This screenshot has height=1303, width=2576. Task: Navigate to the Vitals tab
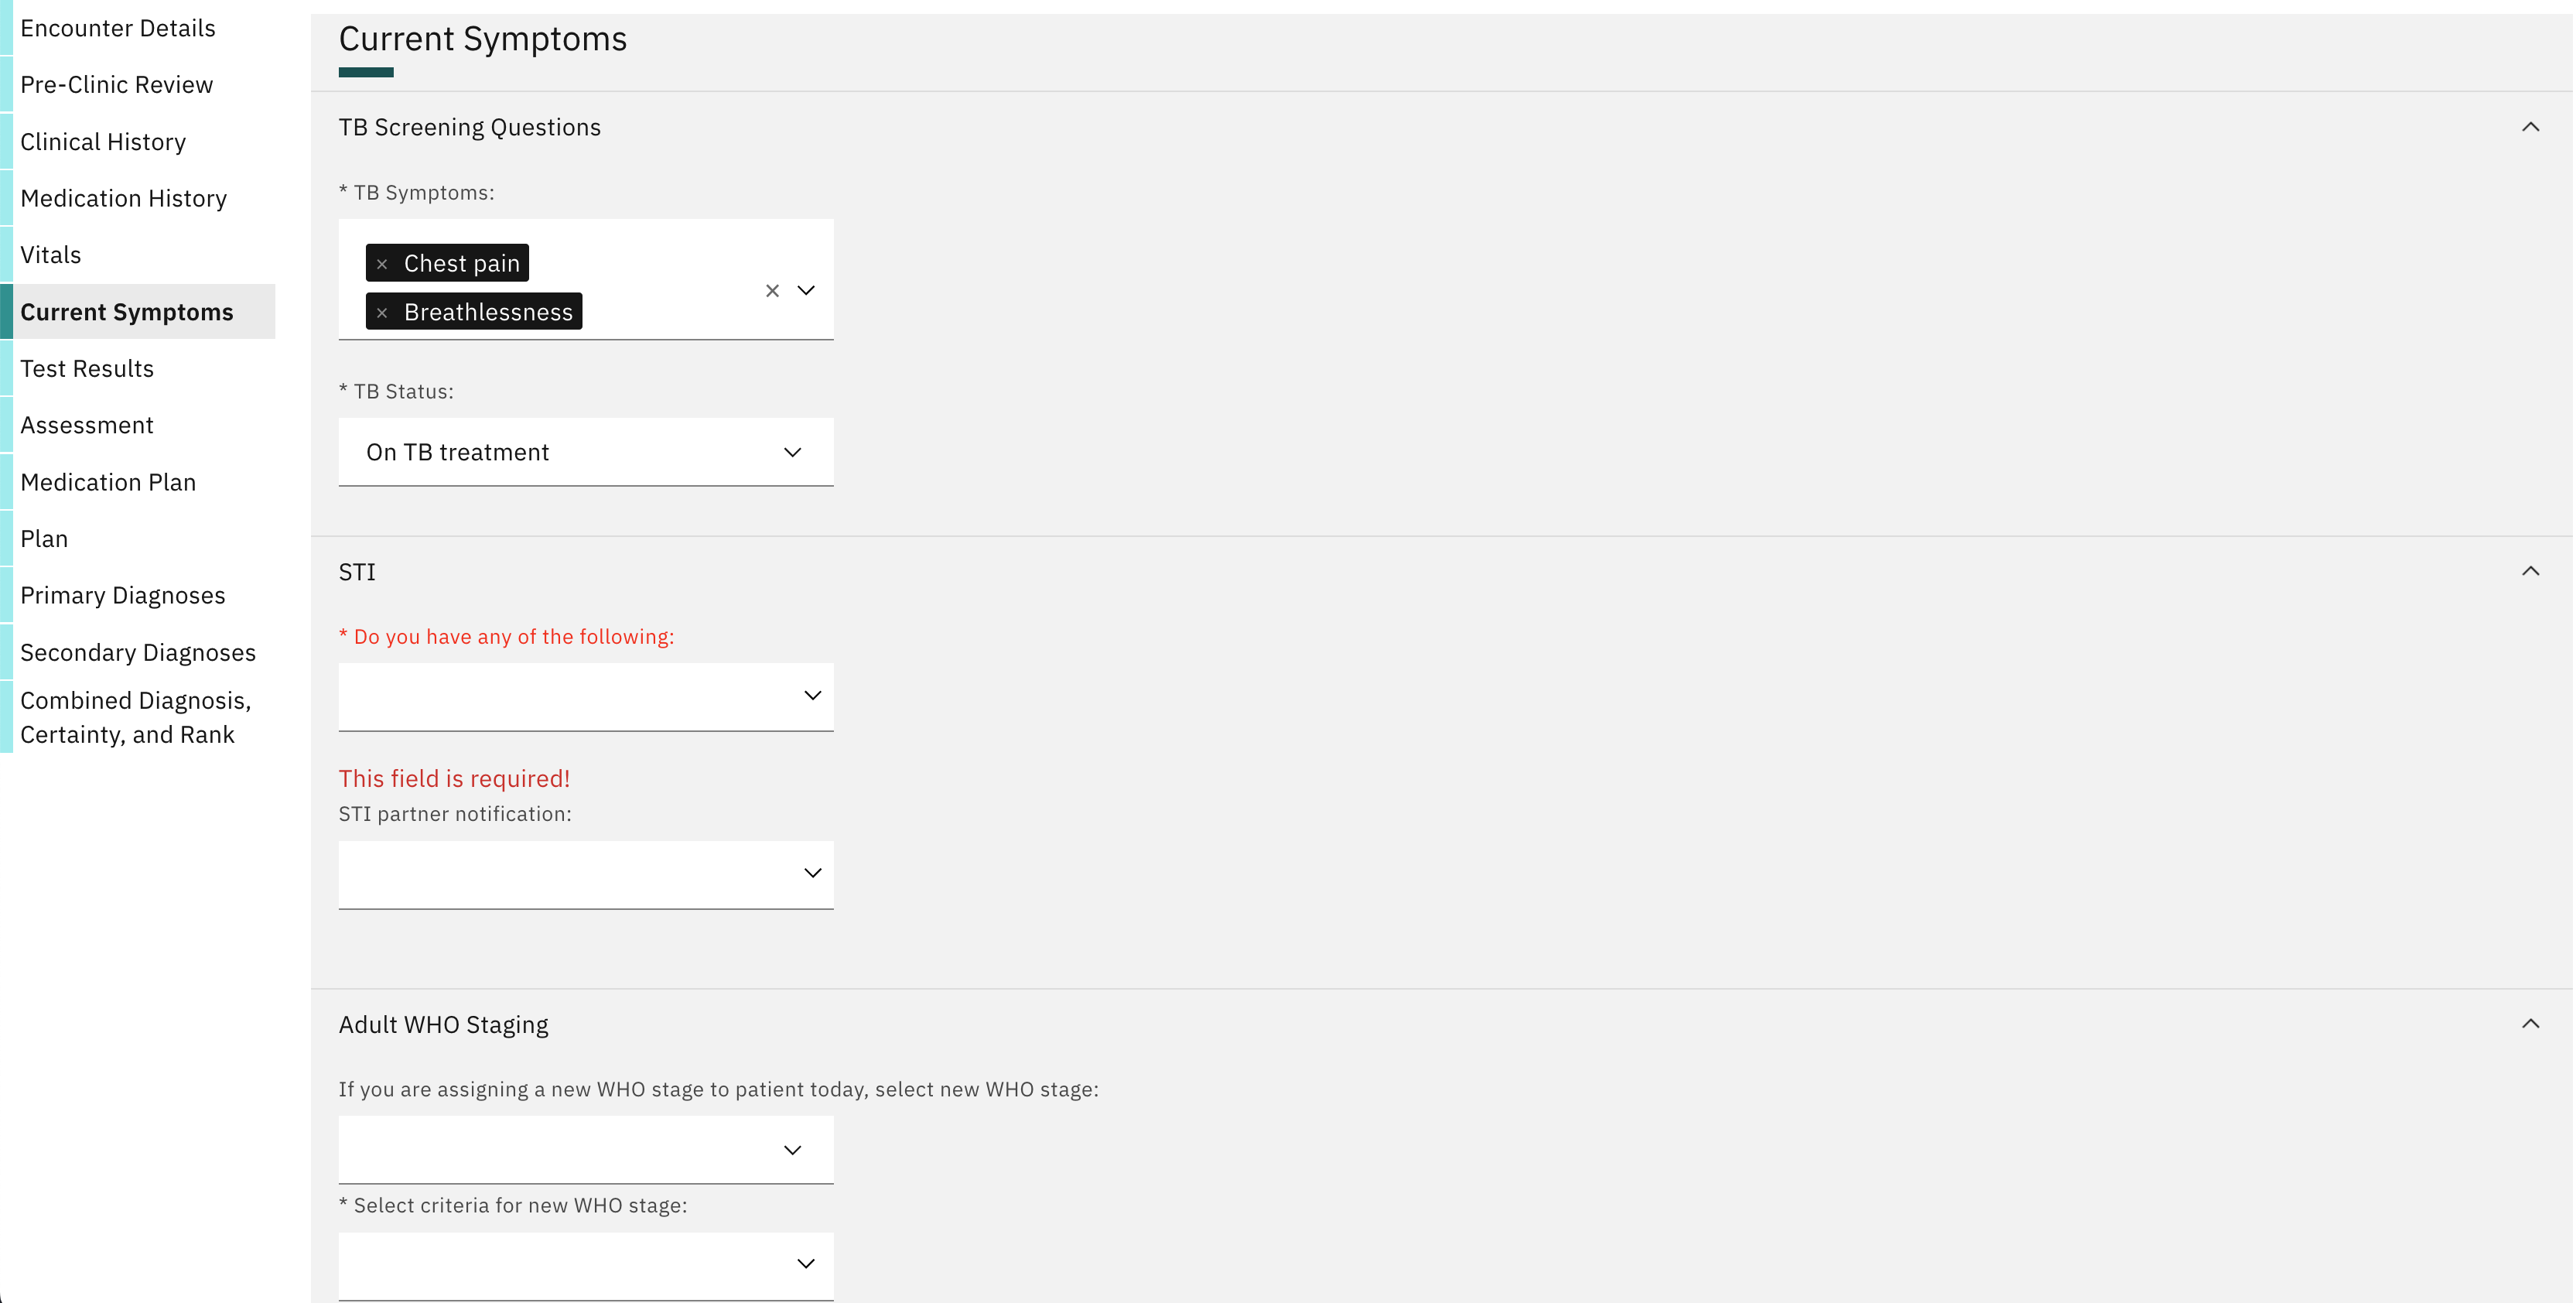[x=50, y=255]
